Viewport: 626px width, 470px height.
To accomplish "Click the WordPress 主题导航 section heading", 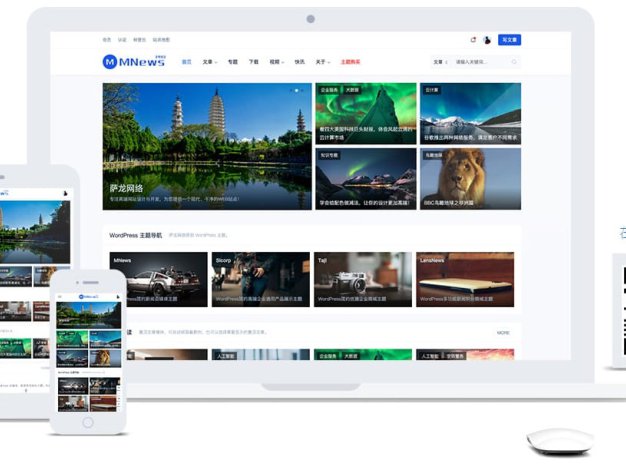I will (x=136, y=235).
